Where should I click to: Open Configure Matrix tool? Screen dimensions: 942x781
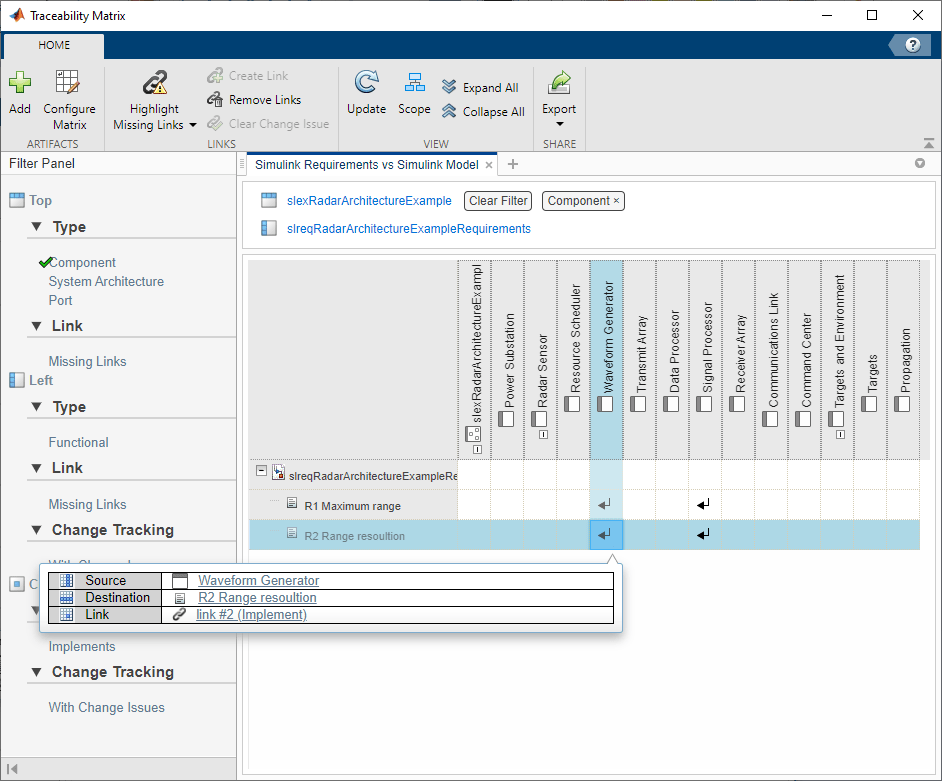69,100
